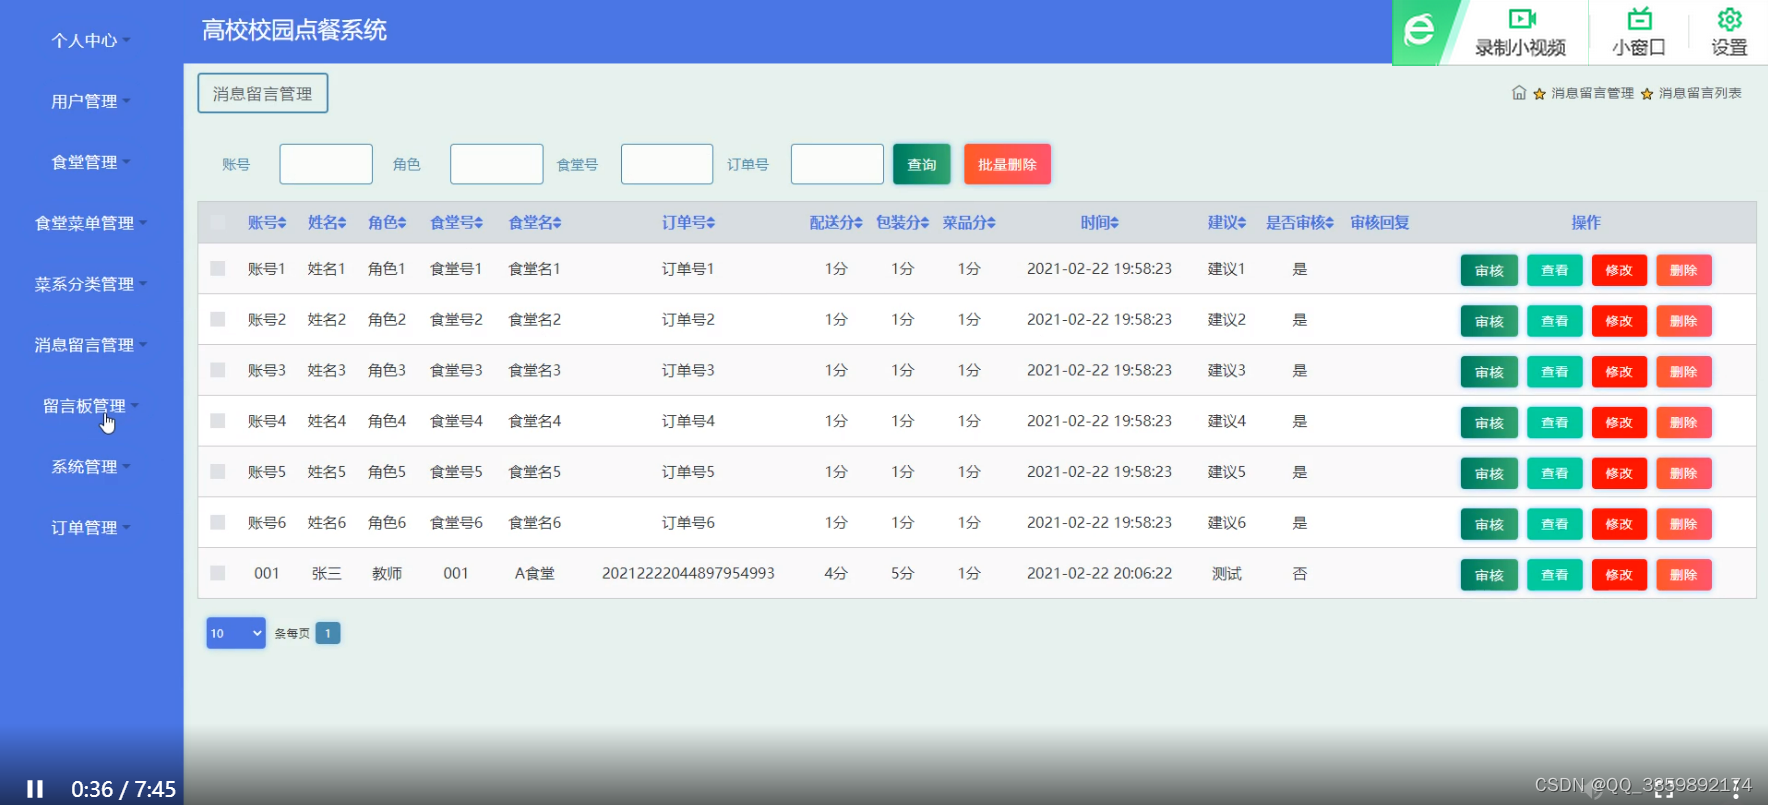Click 审核 button for 张三 row
The height and width of the screenshot is (805, 1768).
point(1489,575)
